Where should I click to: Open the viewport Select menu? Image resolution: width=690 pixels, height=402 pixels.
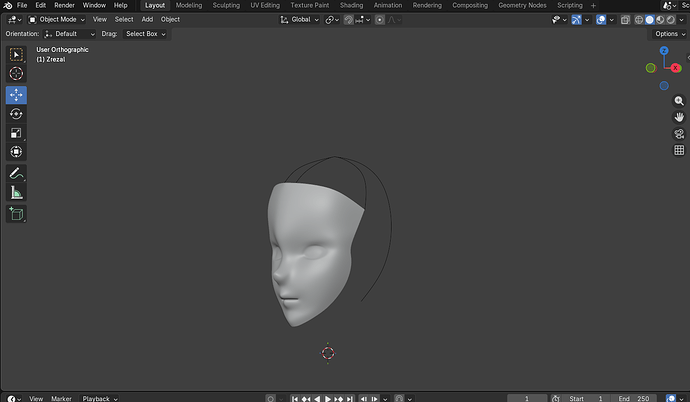tap(124, 20)
